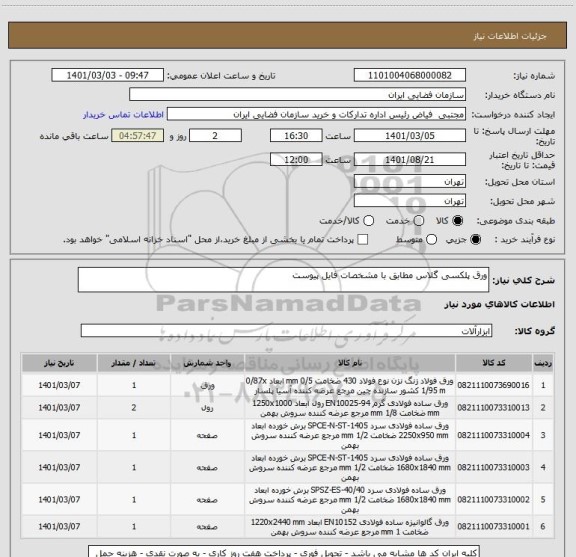
Task: Click the buyer name field سازمان فضایی ایران
Action: click(x=298, y=94)
